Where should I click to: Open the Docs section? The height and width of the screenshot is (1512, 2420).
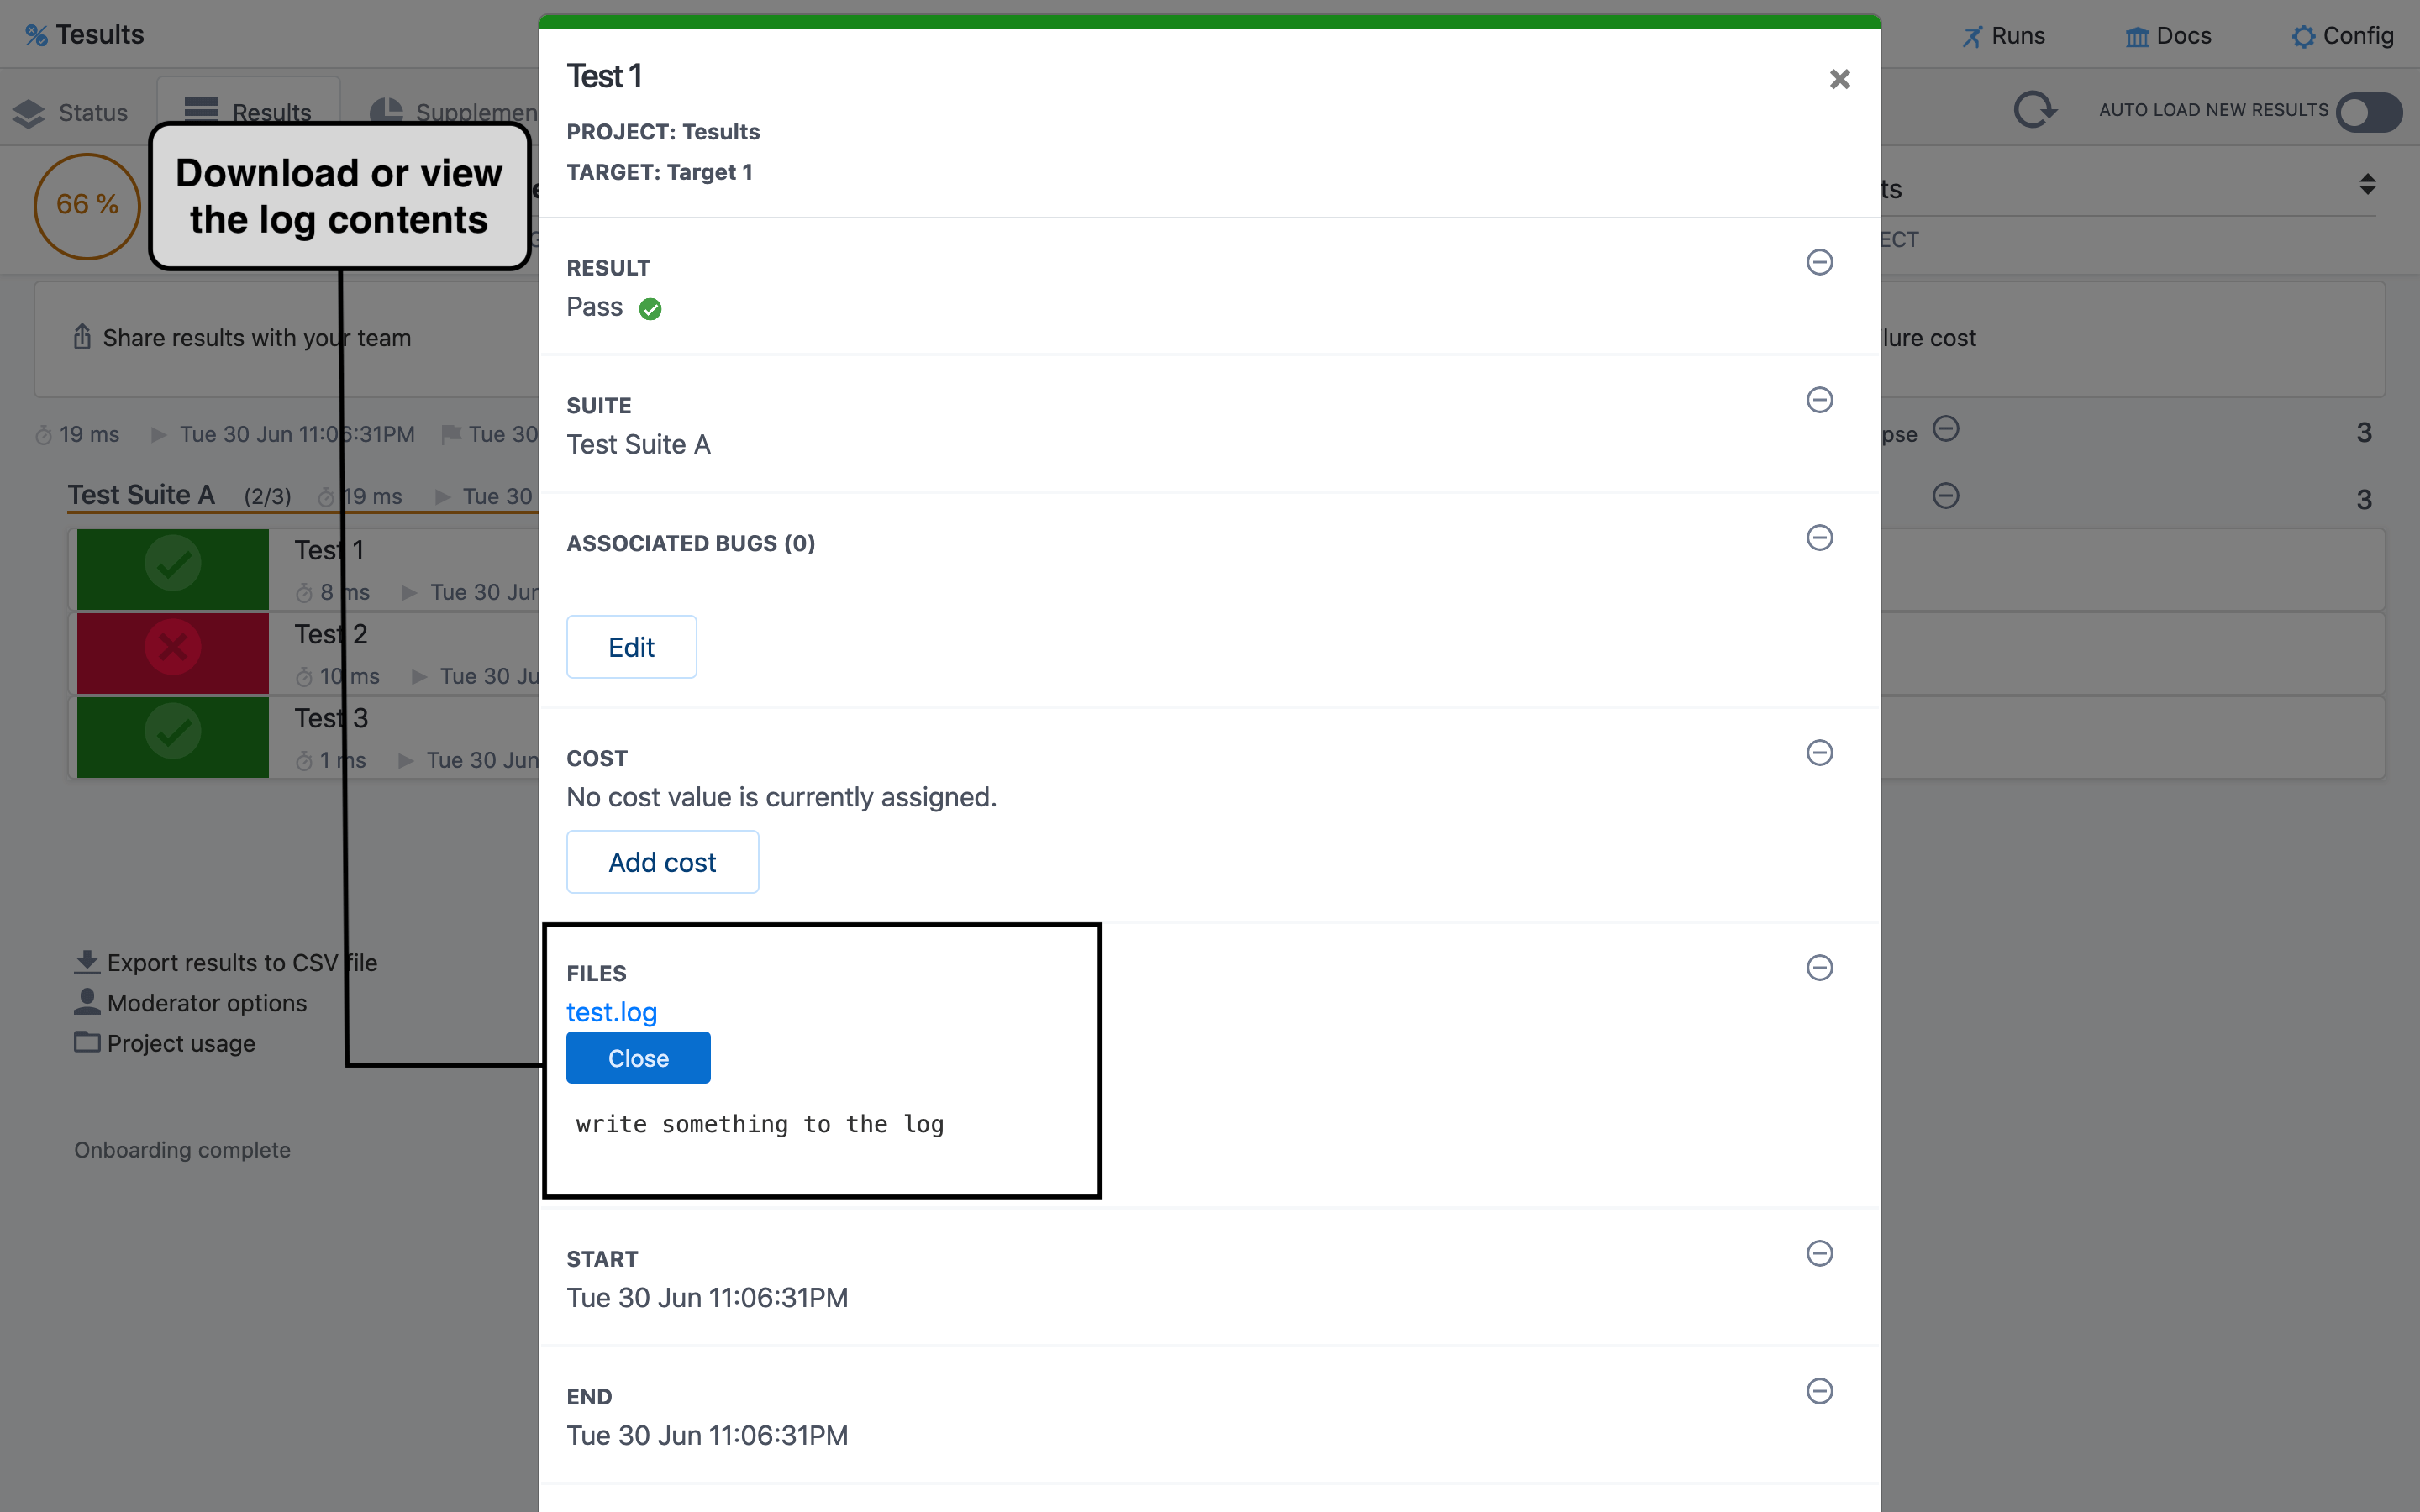point(2168,36)
